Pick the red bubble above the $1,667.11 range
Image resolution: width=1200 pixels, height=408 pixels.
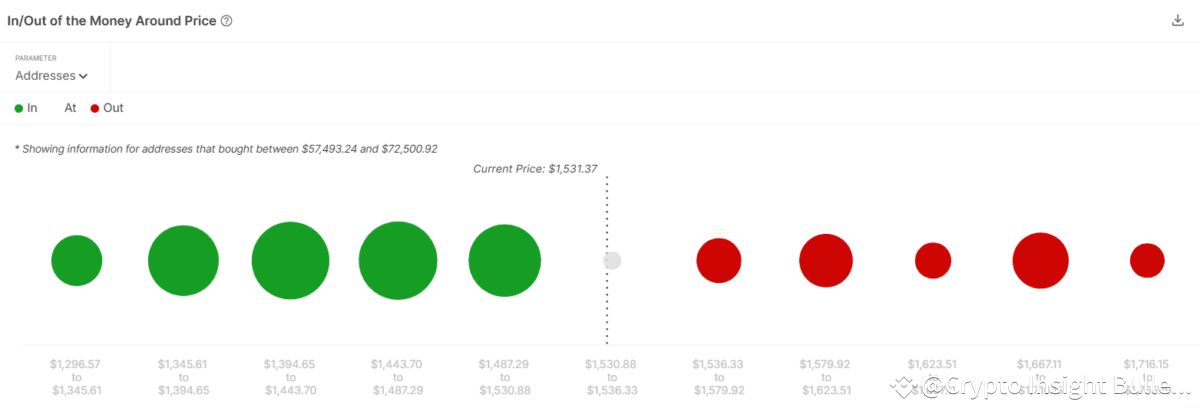pyautogui.click(x=1040, y=261)
